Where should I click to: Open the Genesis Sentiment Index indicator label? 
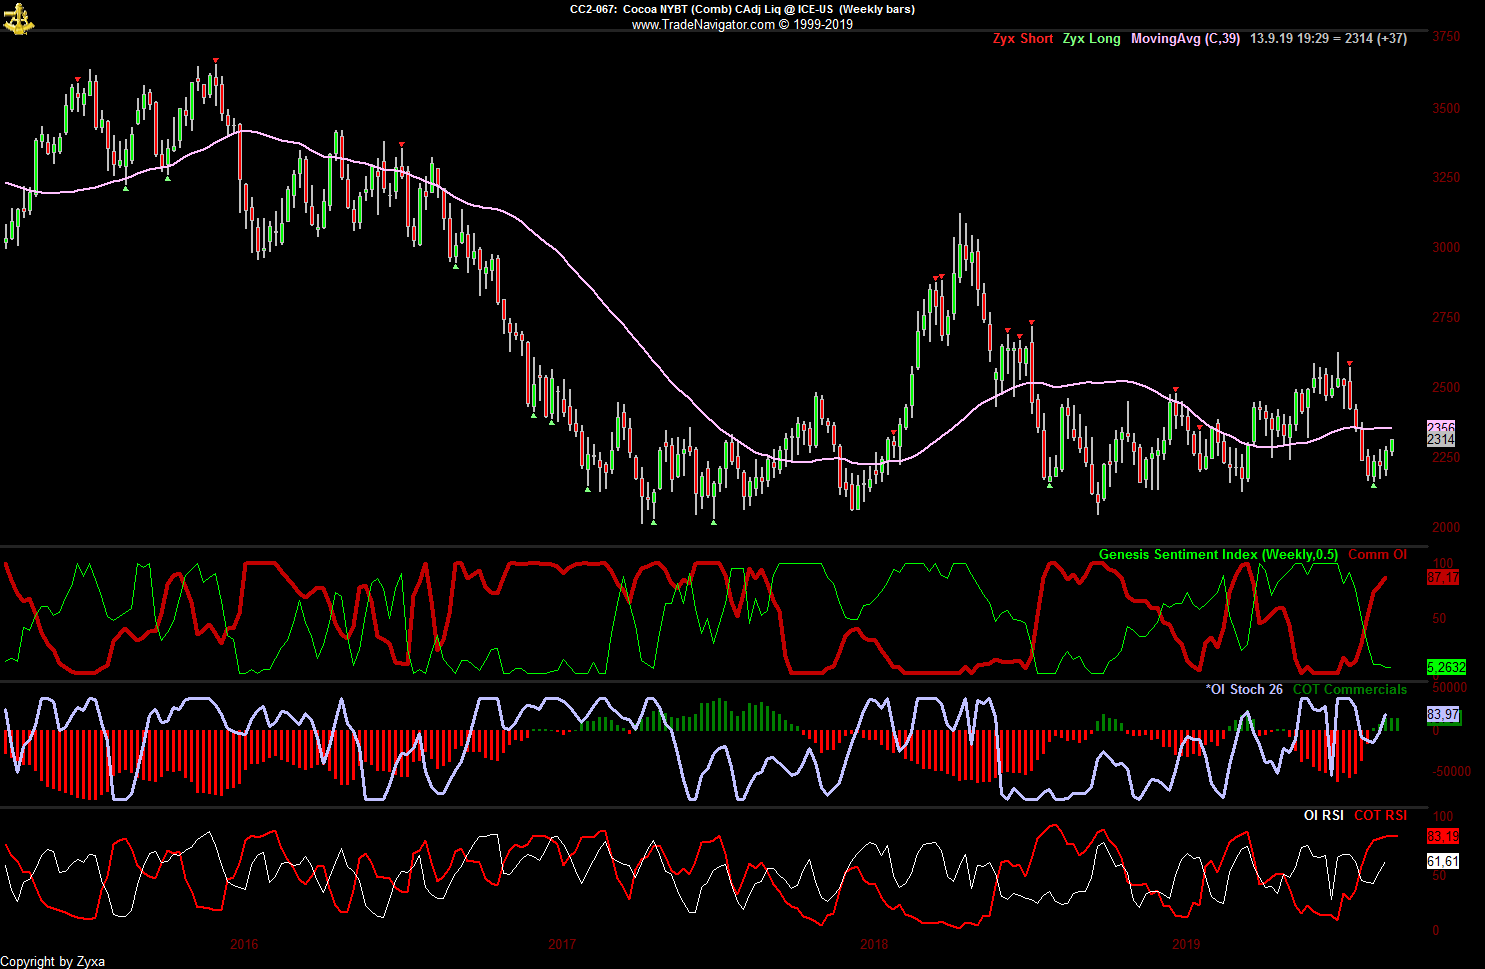tap(1217, 555)
